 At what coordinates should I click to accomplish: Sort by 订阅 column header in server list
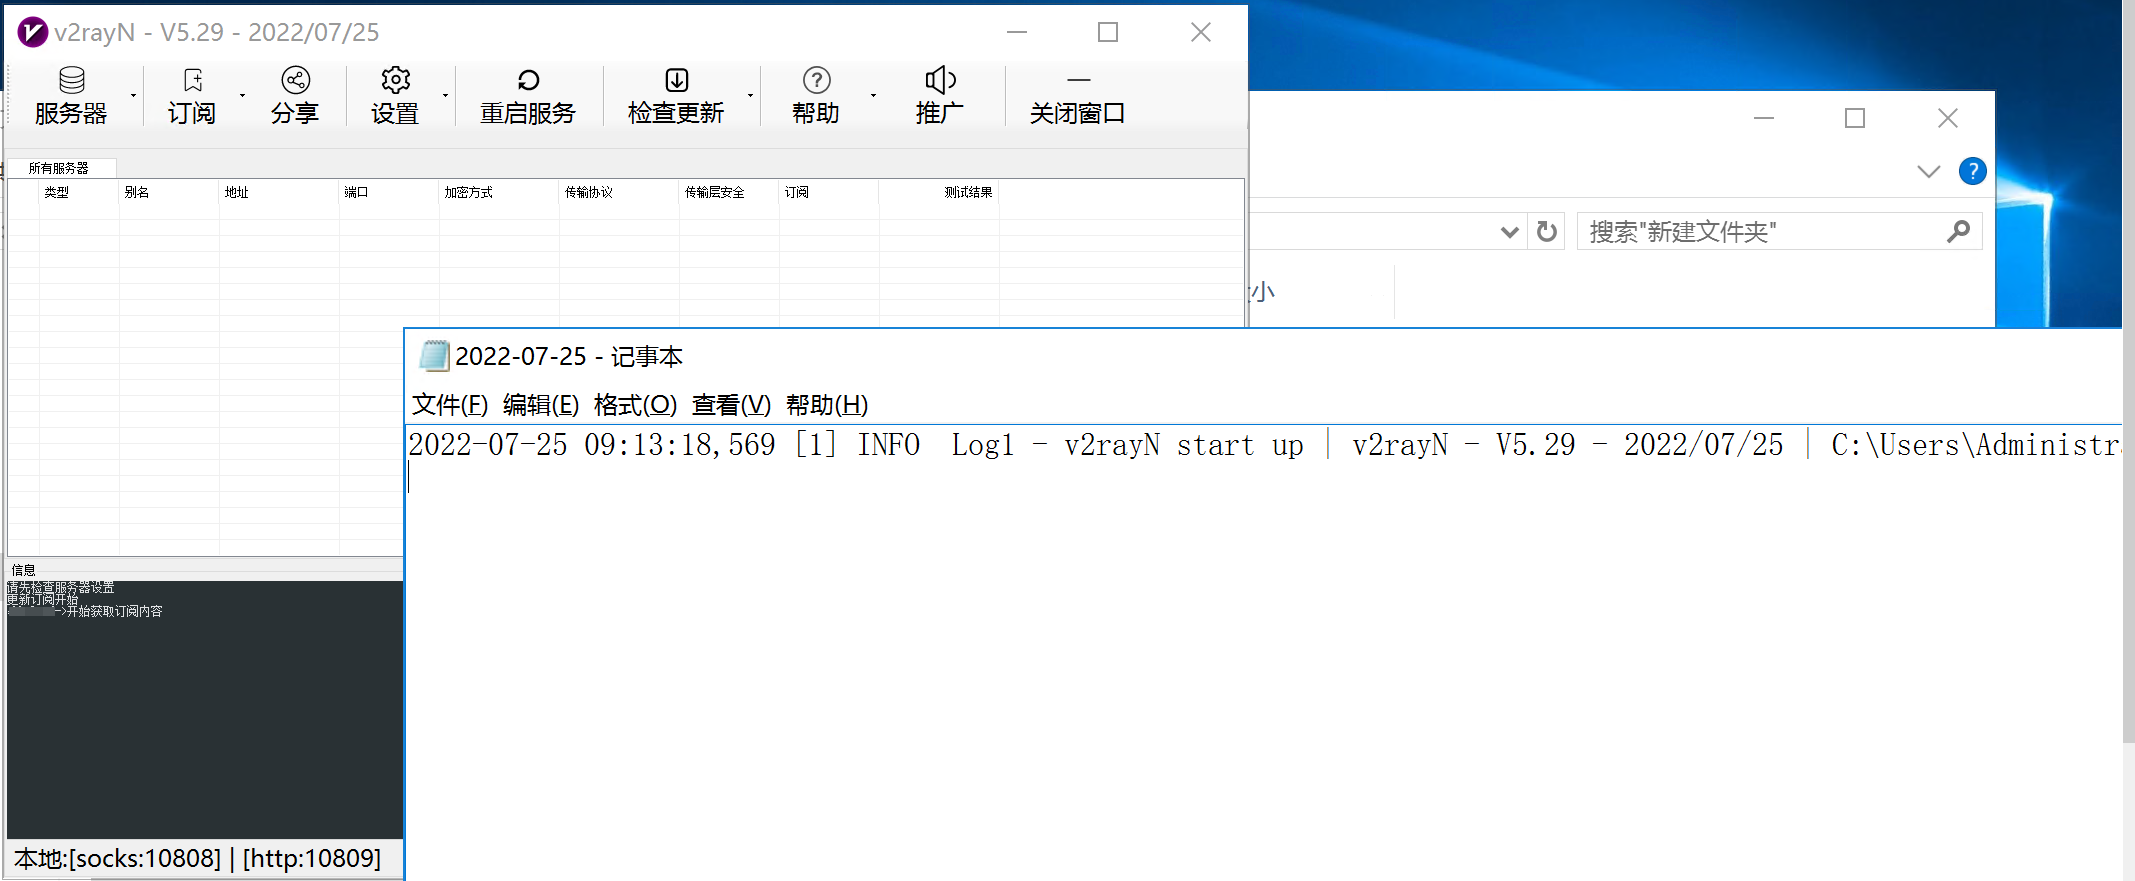pyautogui.click(x=829, y=192)
